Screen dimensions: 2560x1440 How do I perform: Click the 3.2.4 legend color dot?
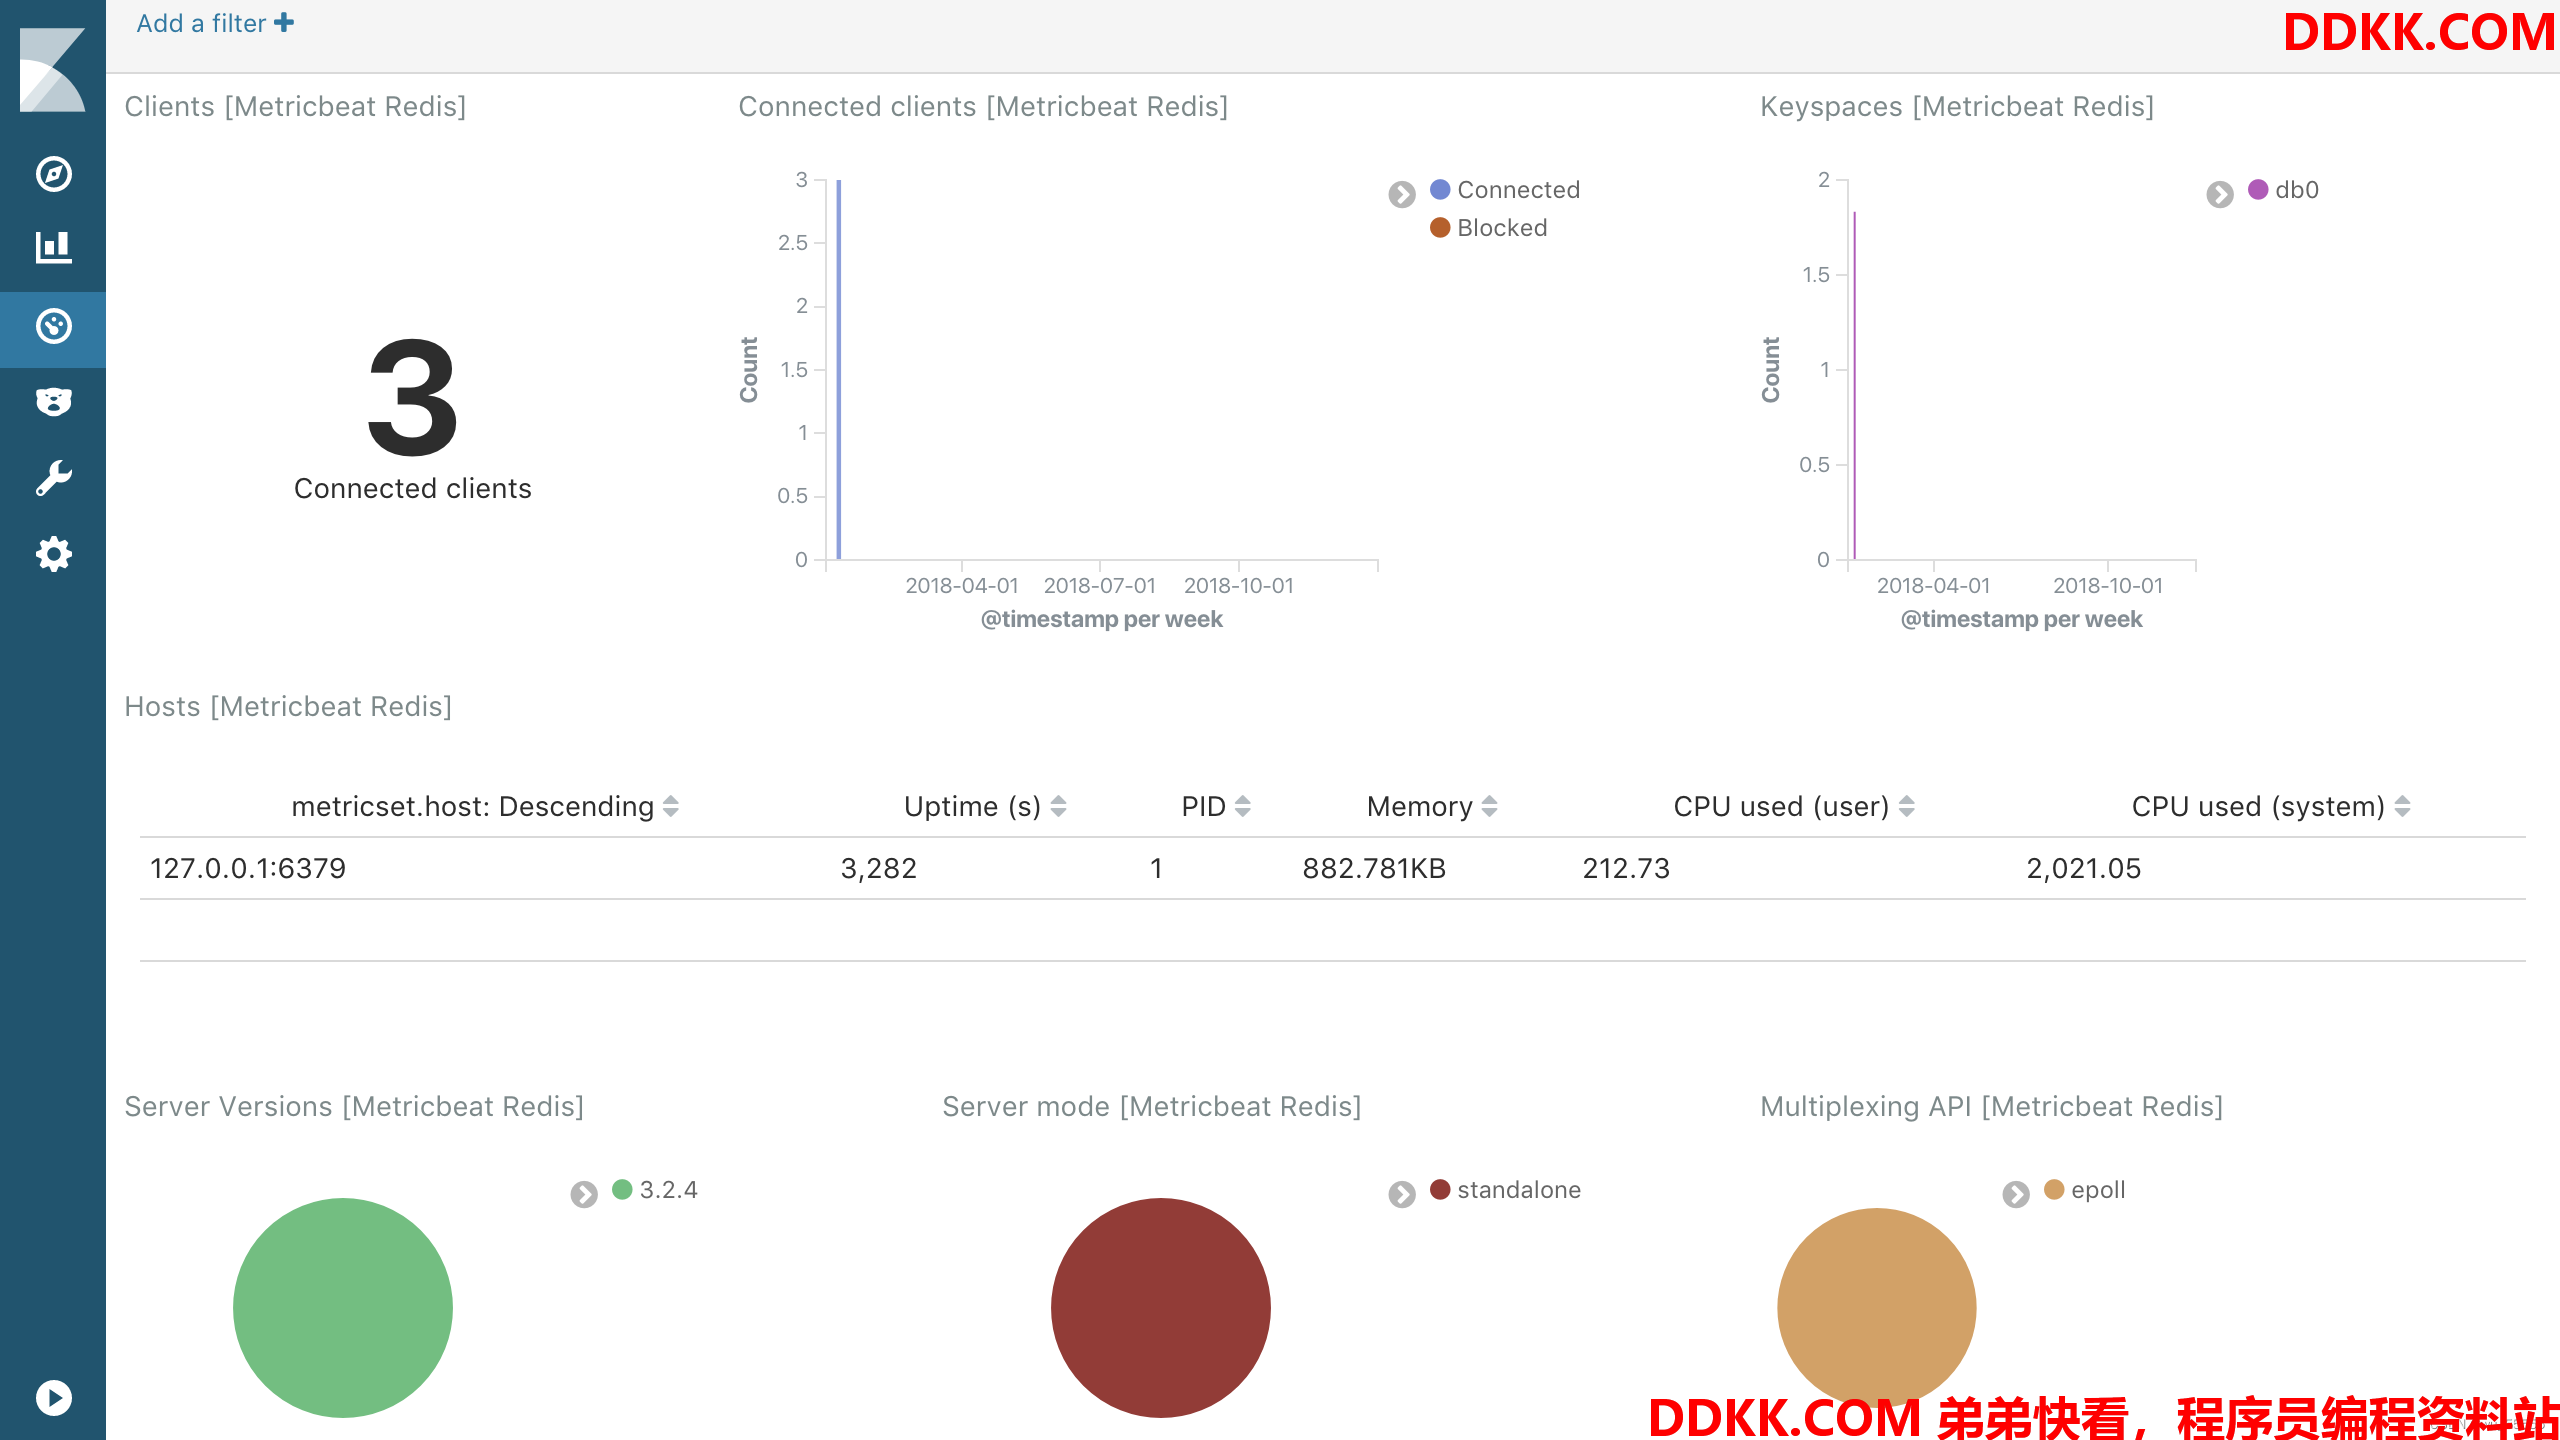coord(622,1189)
